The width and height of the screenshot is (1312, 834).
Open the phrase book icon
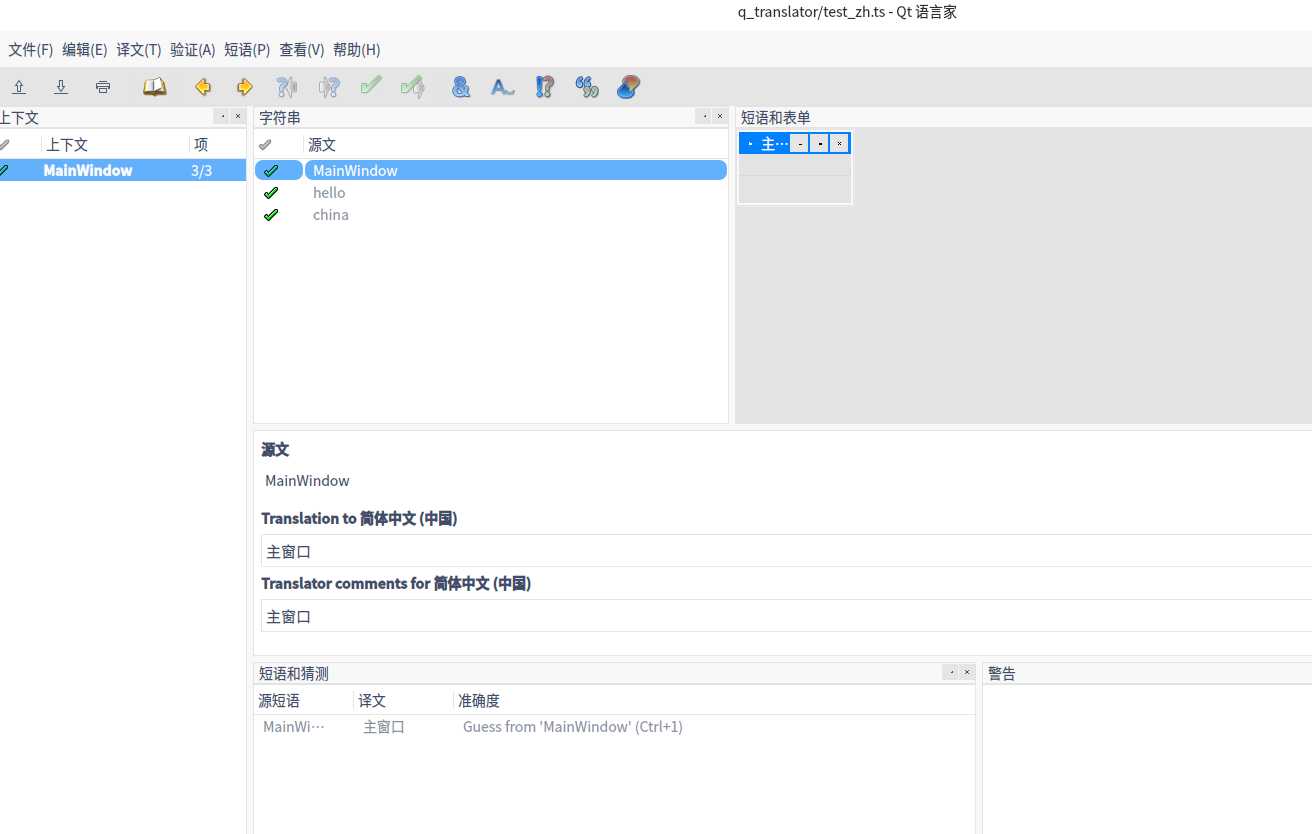(154, 87)
